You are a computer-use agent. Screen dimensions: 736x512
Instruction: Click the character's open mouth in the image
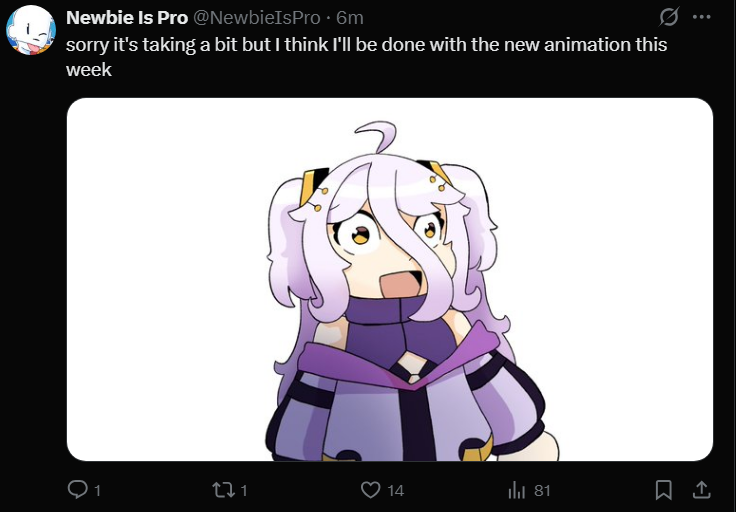(x=401, y=282)
